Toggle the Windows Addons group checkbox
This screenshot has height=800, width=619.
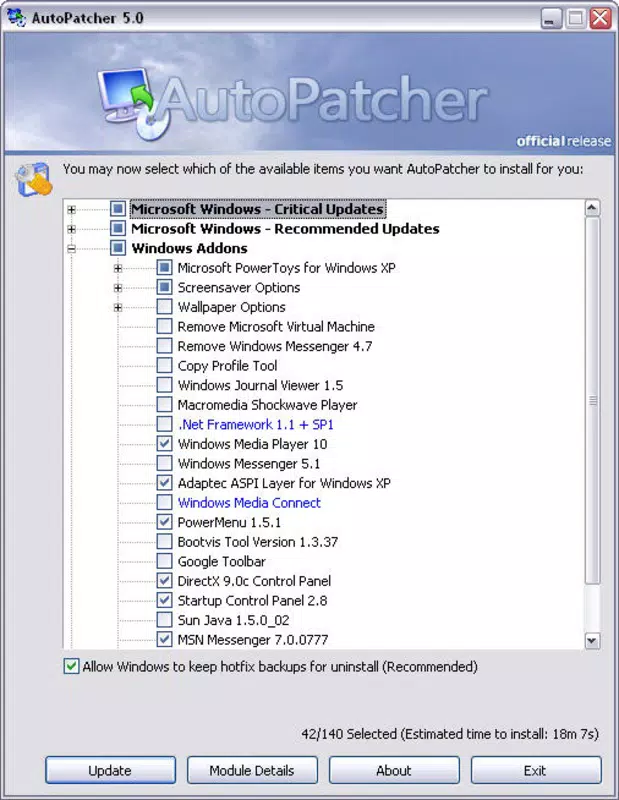pos(118,248)
